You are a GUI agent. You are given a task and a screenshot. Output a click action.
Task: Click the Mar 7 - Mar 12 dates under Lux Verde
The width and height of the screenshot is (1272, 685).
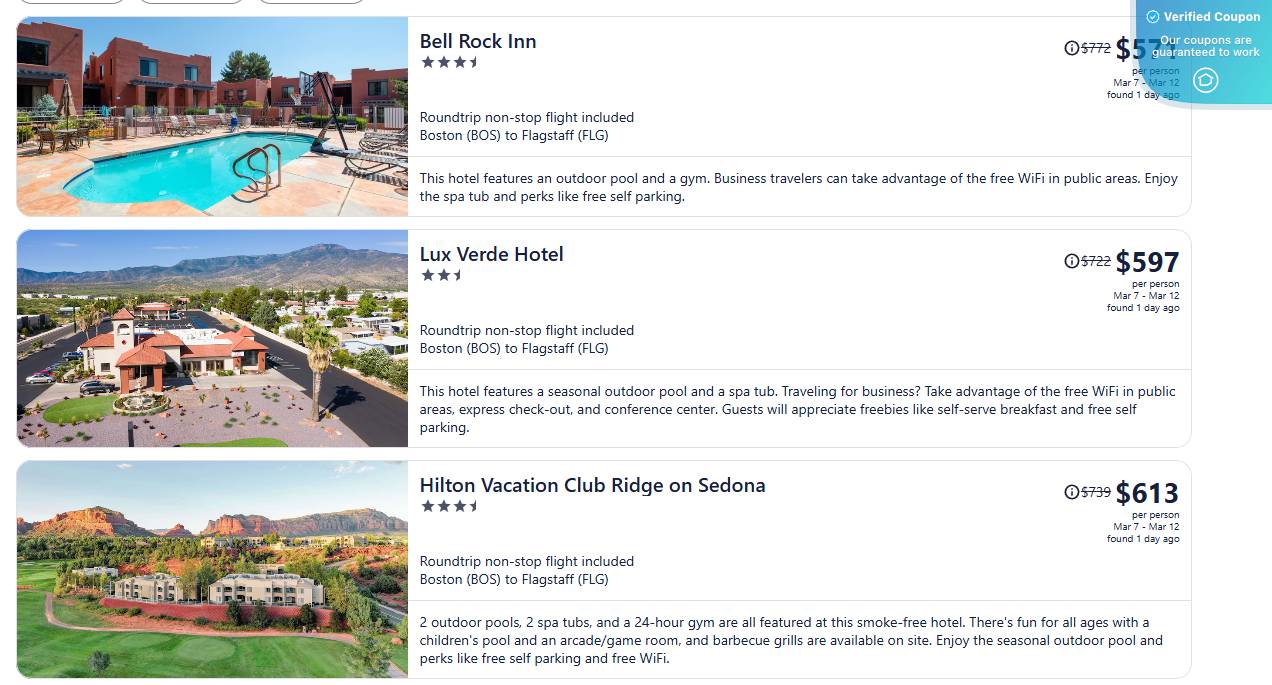point(1143,296)
